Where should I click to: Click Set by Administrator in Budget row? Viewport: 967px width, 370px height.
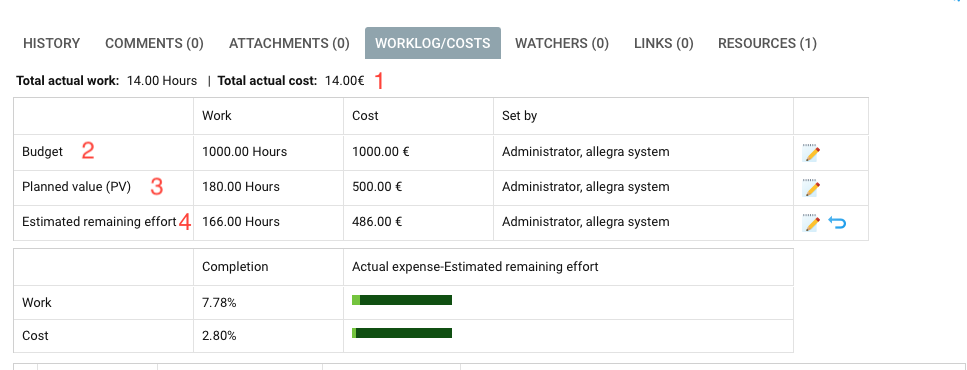(585, 152)
